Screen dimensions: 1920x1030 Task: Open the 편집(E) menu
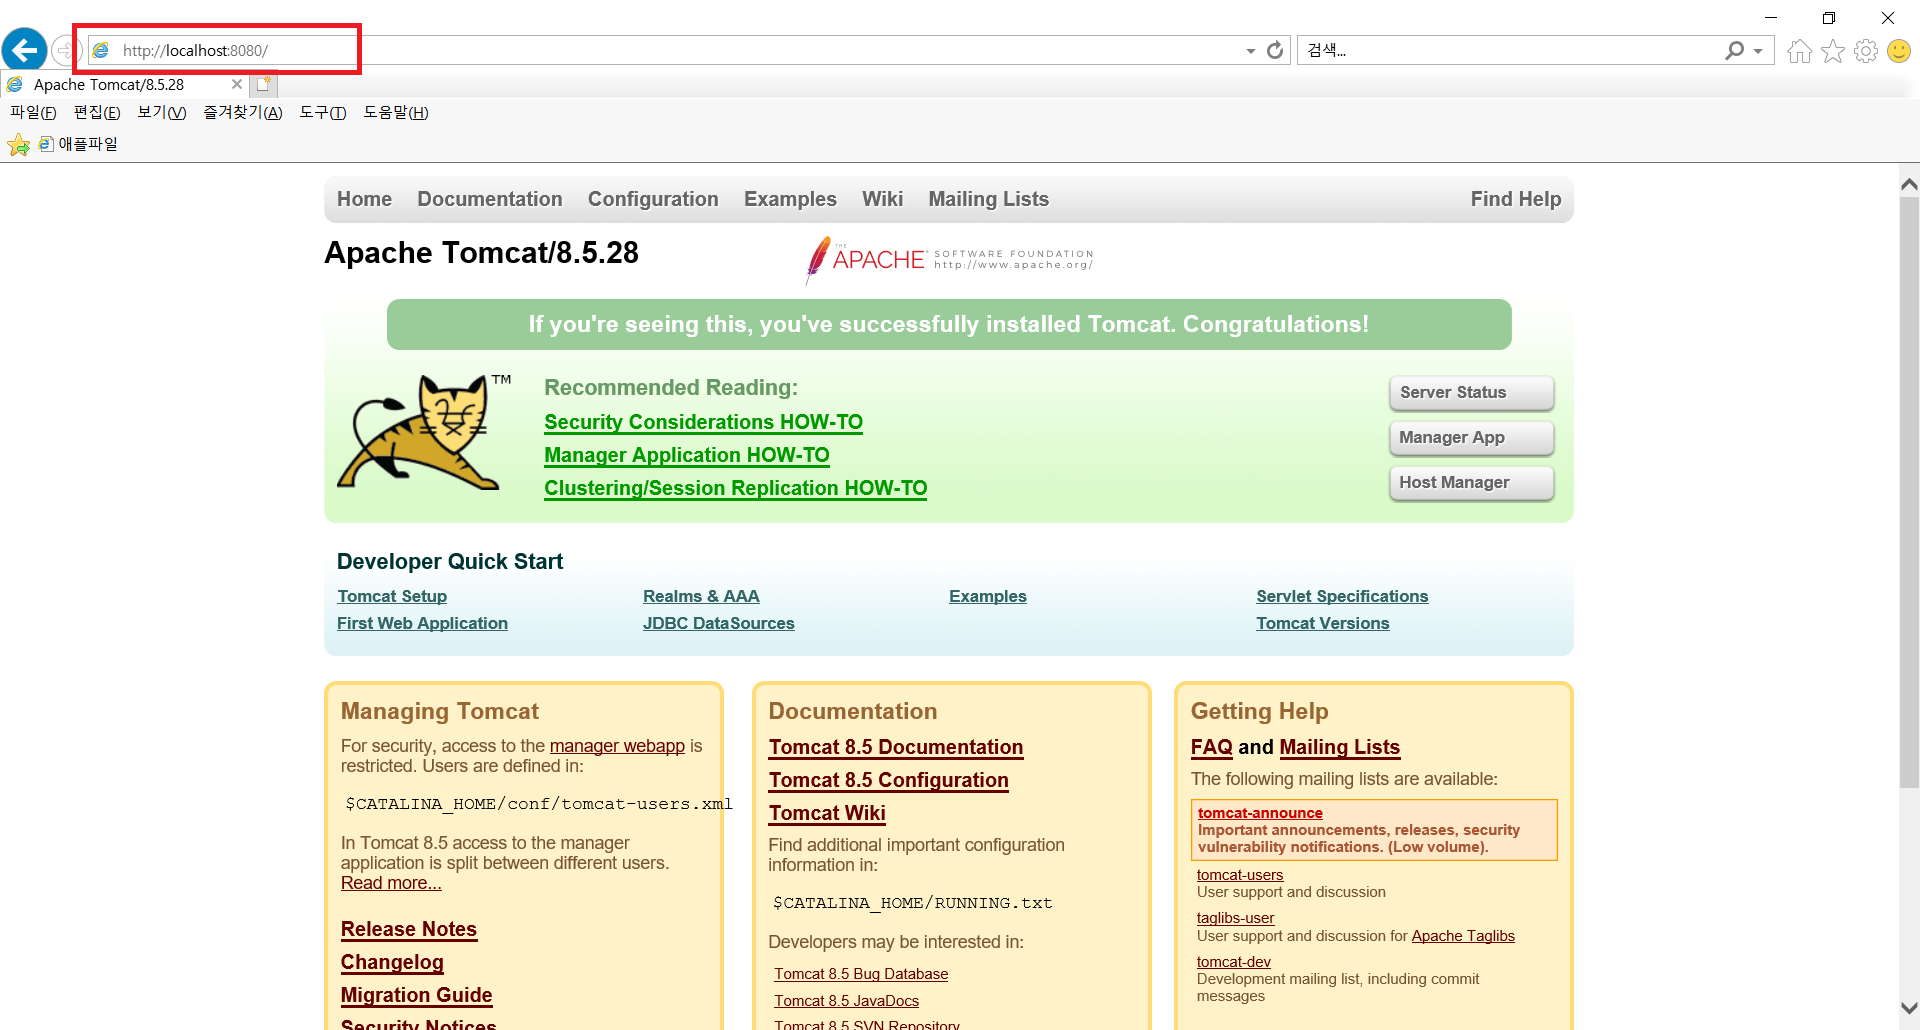point(97,112)
